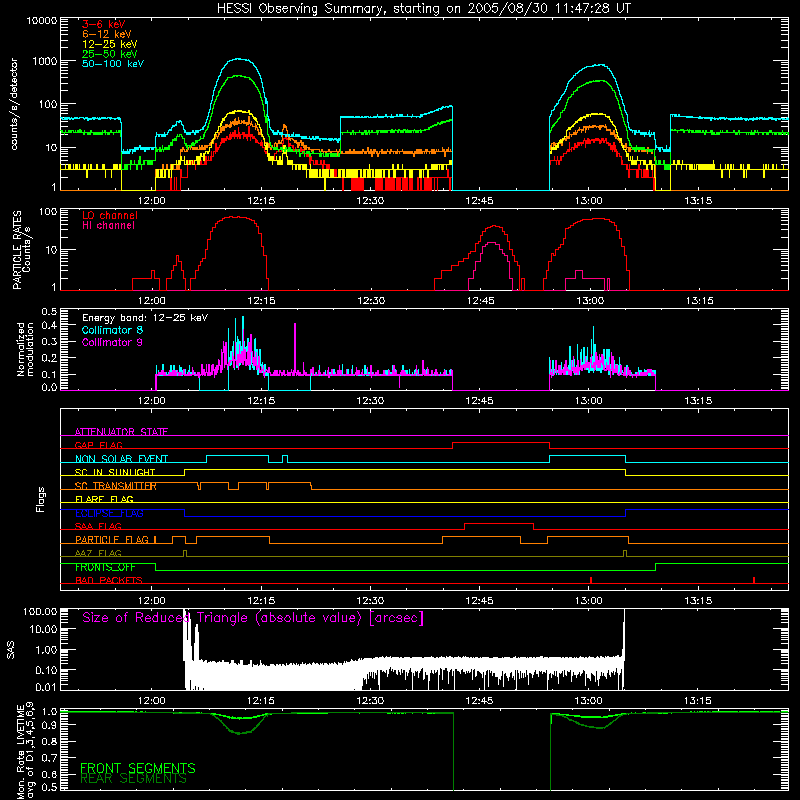Viewport: 800px width, 800px height.
Task: Click the HI channel legend label
Action: point(108,226)
